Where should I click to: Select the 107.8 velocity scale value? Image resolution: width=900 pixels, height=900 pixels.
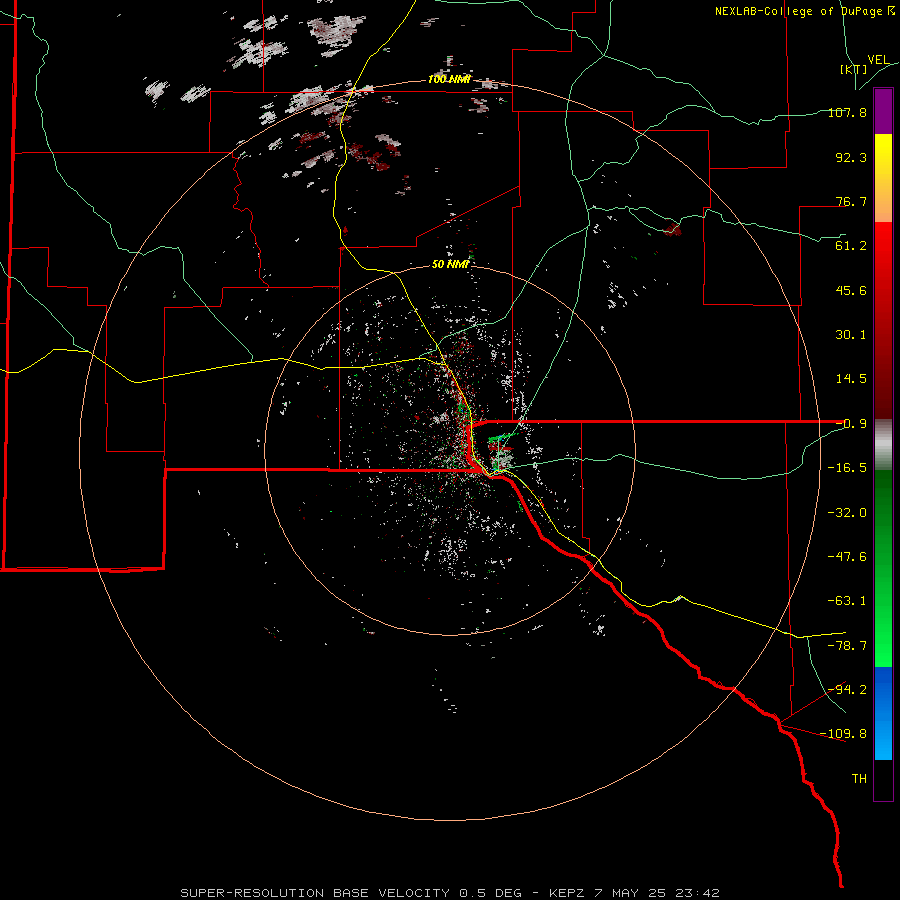coord(847,112)
